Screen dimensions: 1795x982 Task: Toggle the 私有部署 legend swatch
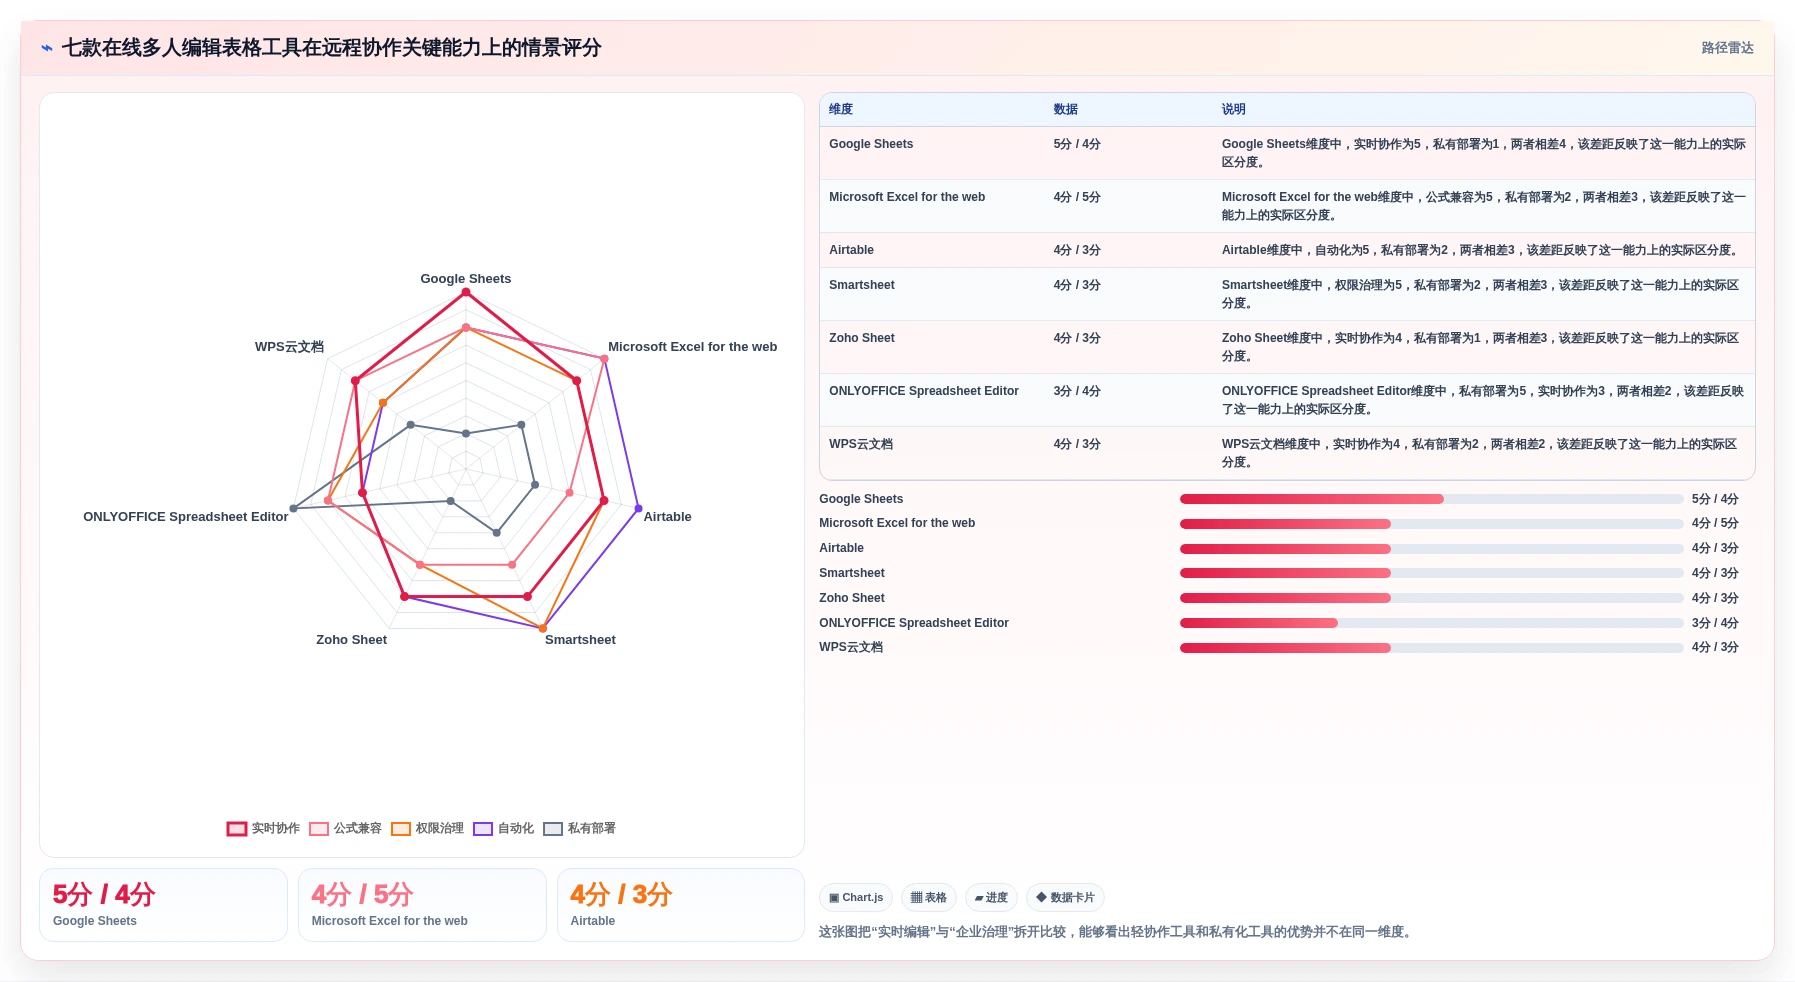coord(553,829)
